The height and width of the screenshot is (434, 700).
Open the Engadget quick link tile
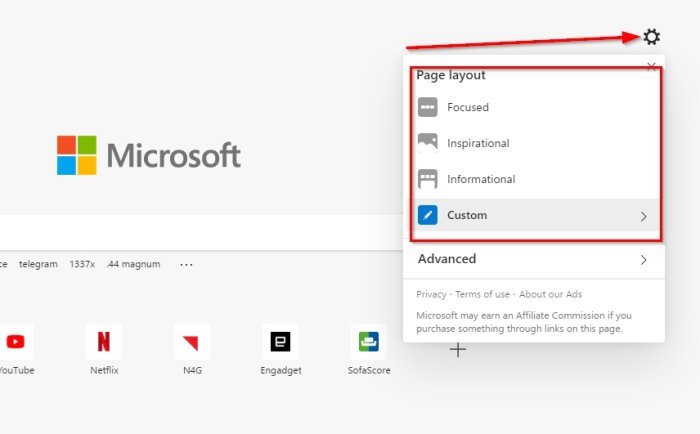pos(280,341)
